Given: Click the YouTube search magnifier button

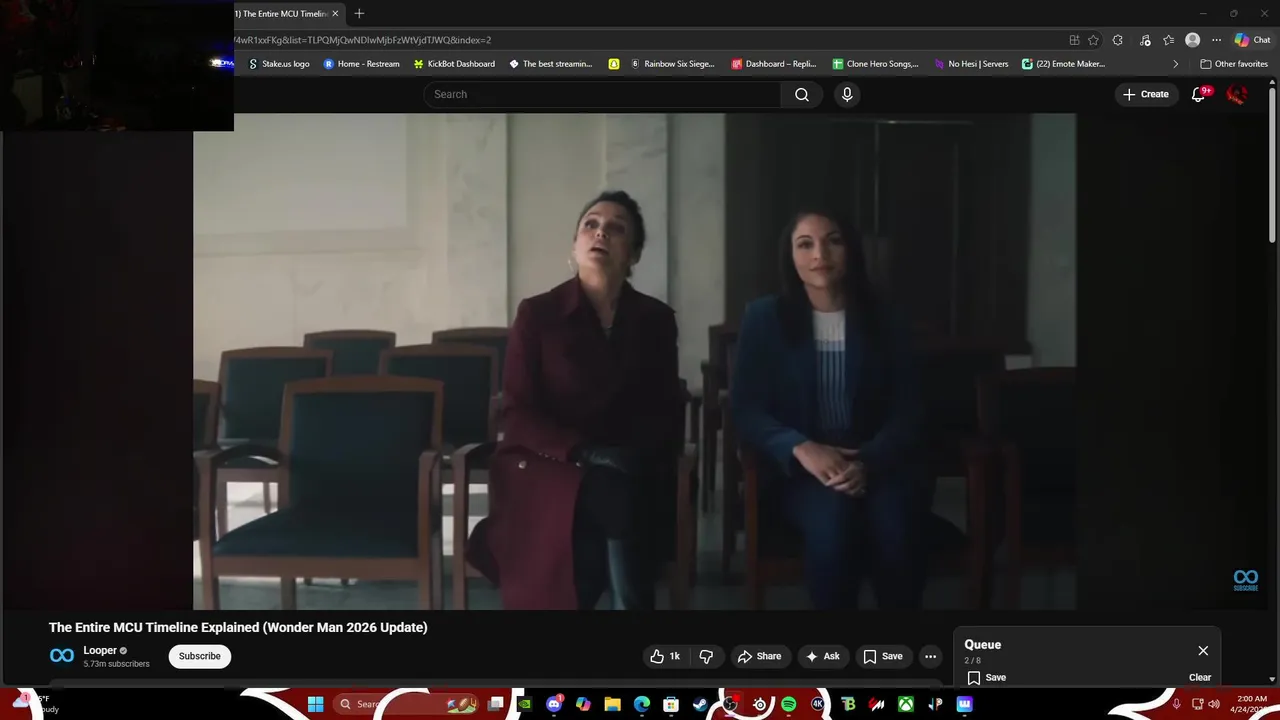Looking at the screenshot, I should [x=802, y=94].
